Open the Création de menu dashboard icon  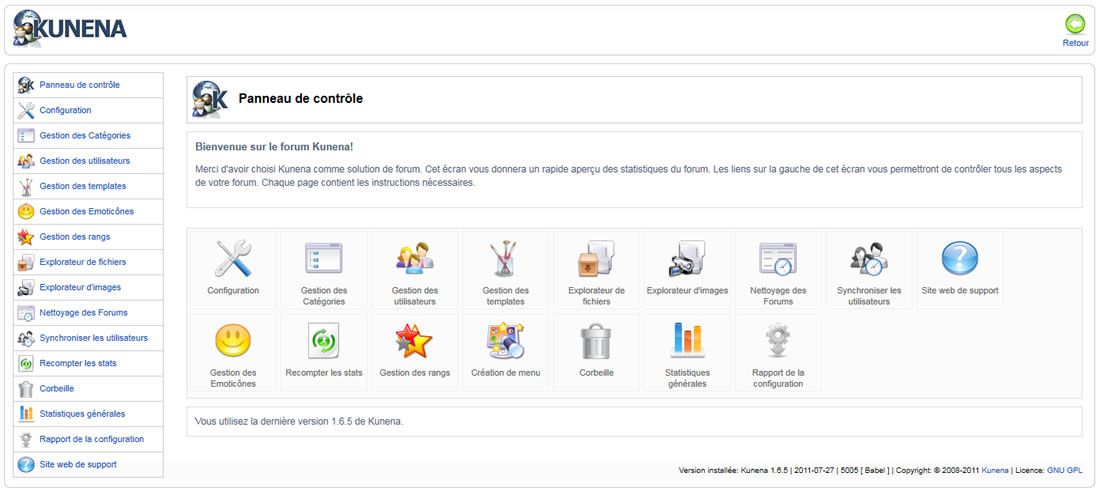point(505,340)
